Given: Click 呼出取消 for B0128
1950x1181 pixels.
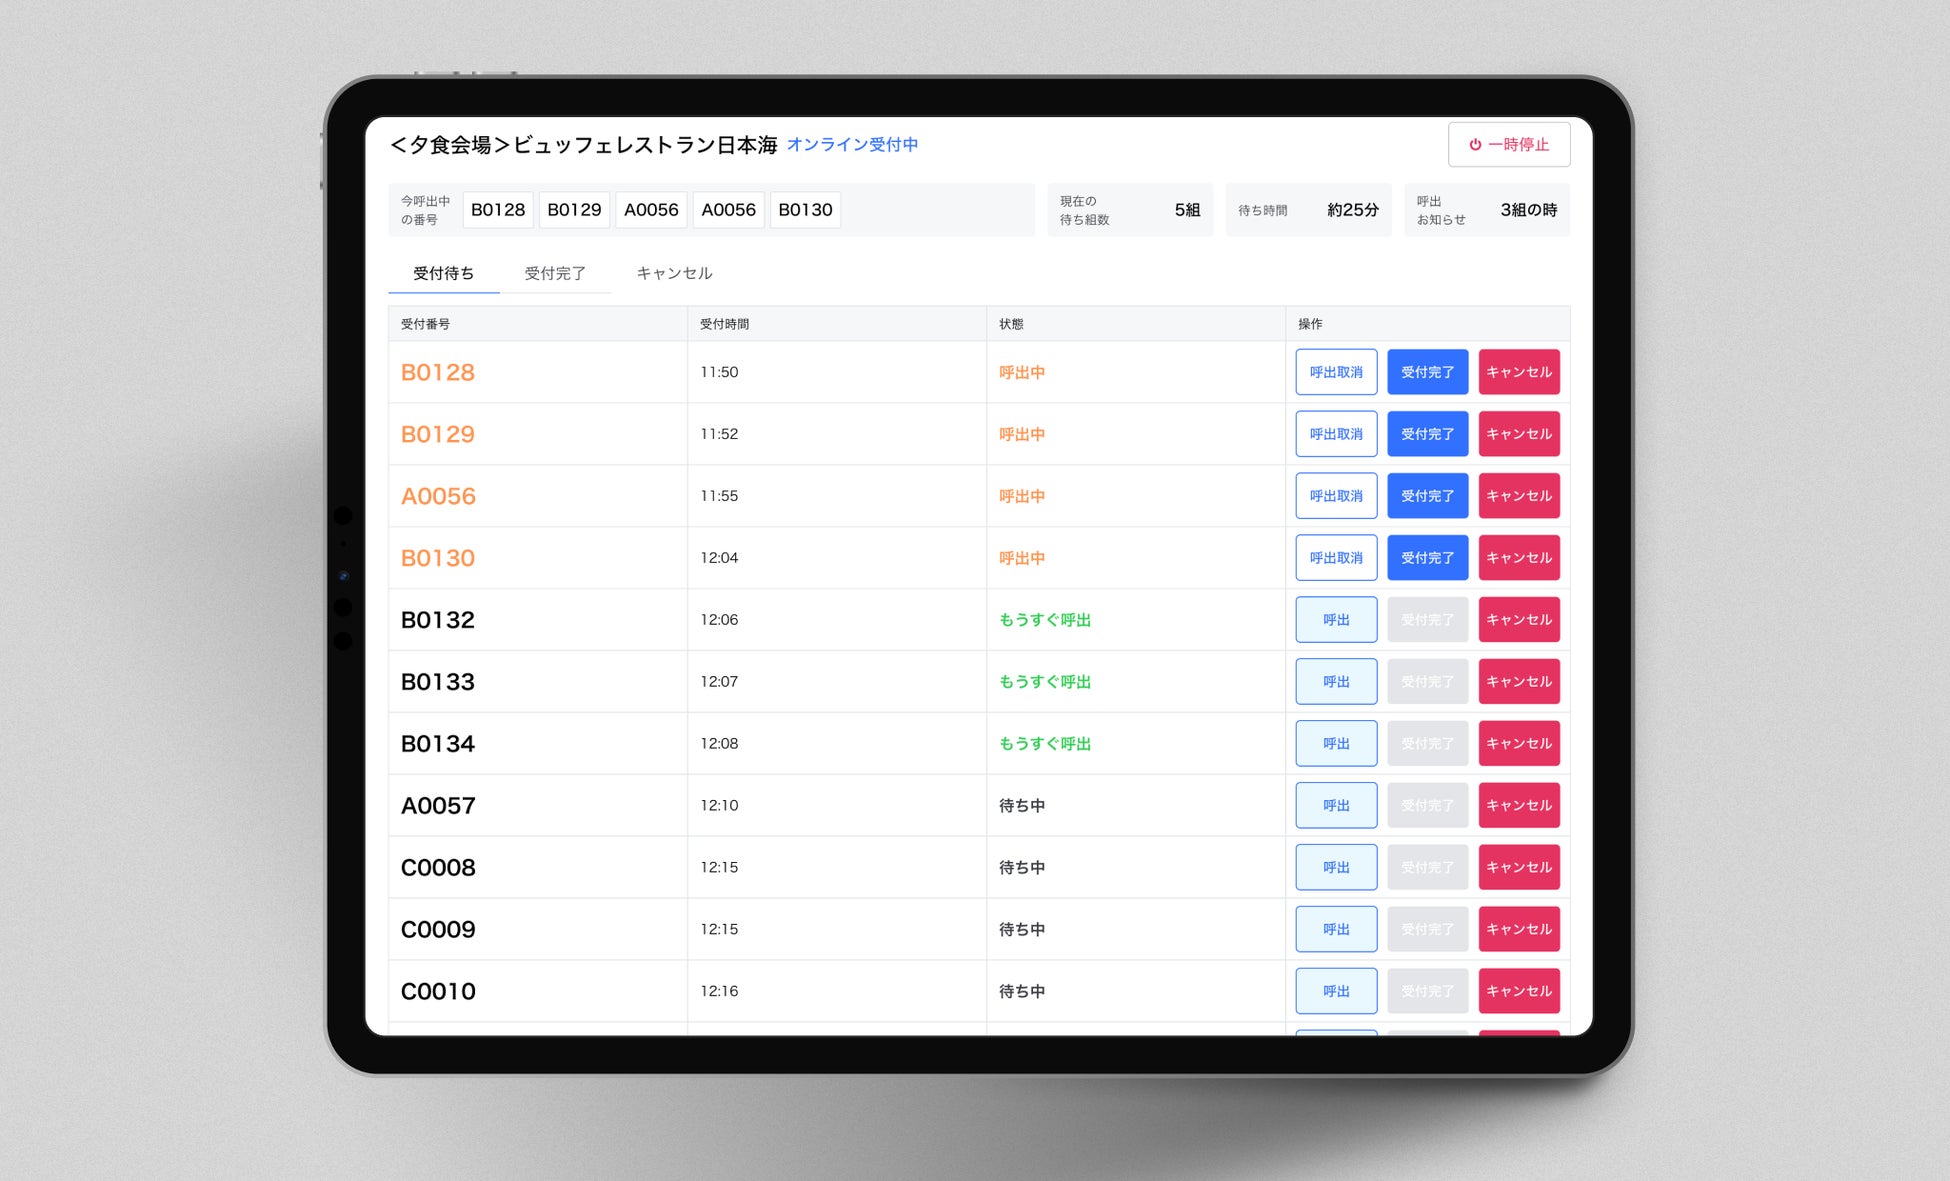Looking at the screenshot, I should (x=1335, y=372).
